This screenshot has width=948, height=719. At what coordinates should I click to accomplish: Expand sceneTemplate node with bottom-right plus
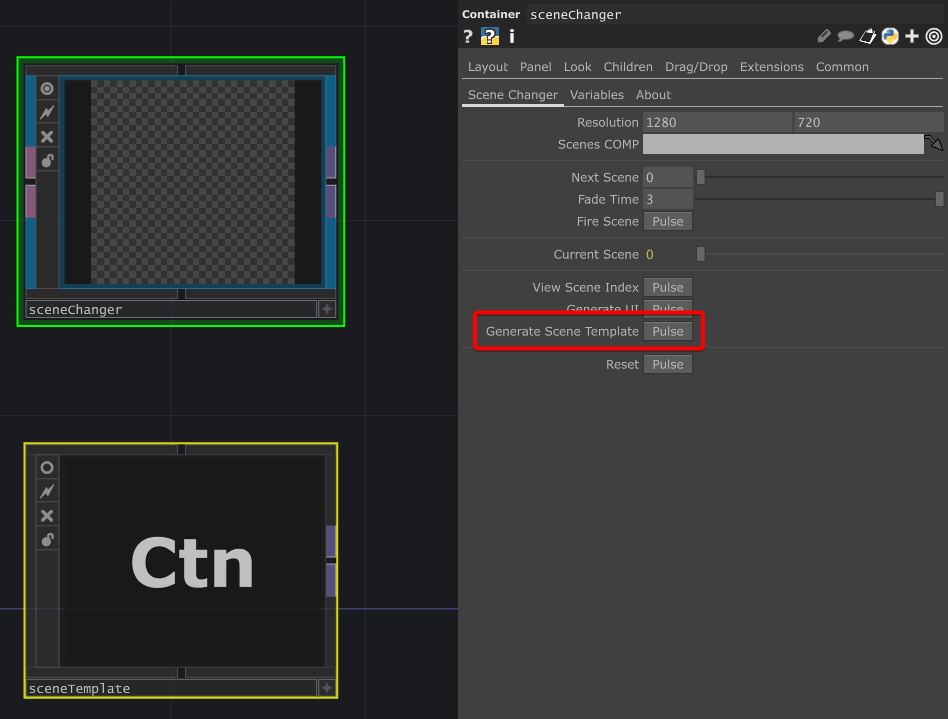coord(326,688)
